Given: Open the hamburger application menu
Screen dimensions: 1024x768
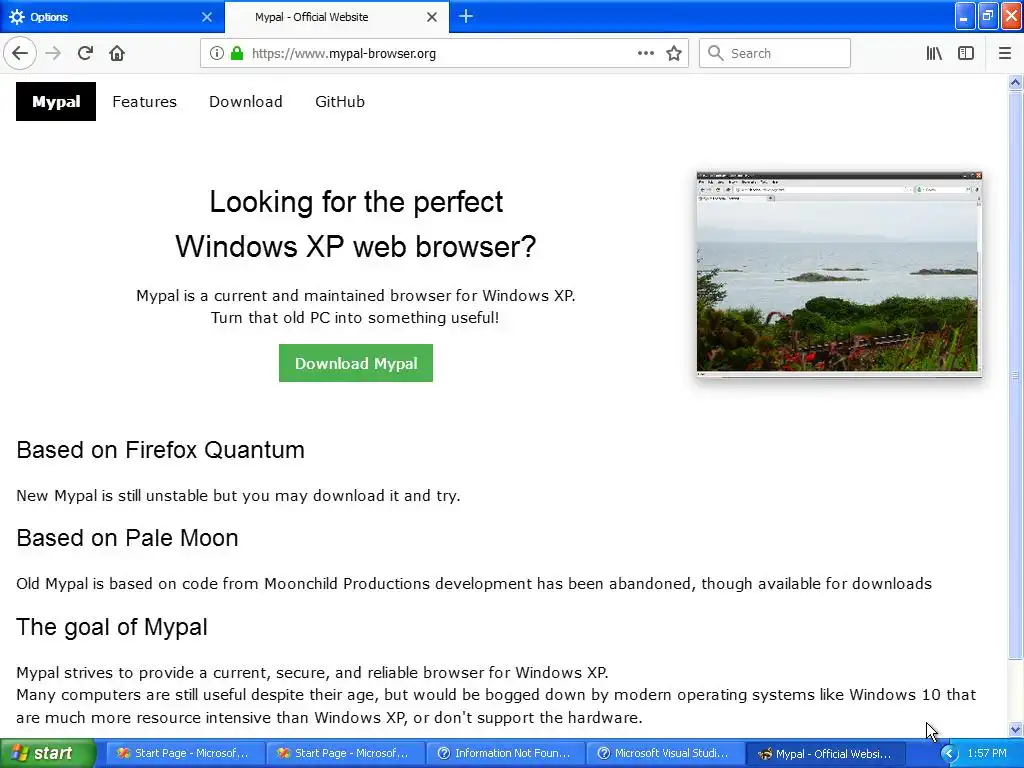Looking at the screenshot, I should 1004,53.
